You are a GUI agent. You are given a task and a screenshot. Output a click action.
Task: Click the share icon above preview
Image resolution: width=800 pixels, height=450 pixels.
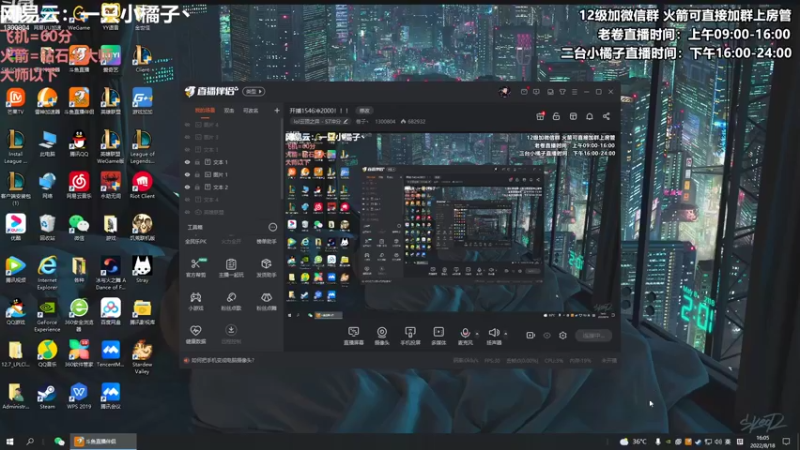(606, 116)
